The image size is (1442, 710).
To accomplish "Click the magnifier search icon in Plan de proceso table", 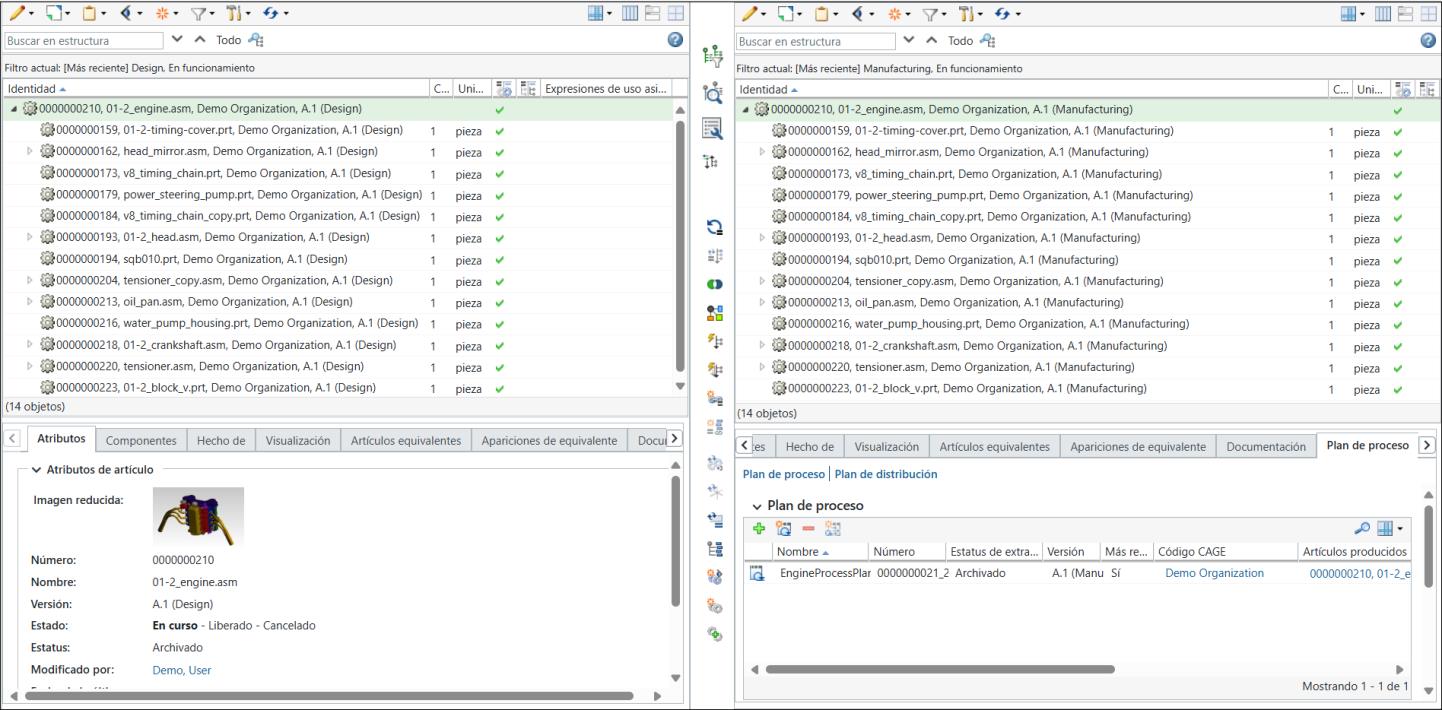I will point(1362,528).
